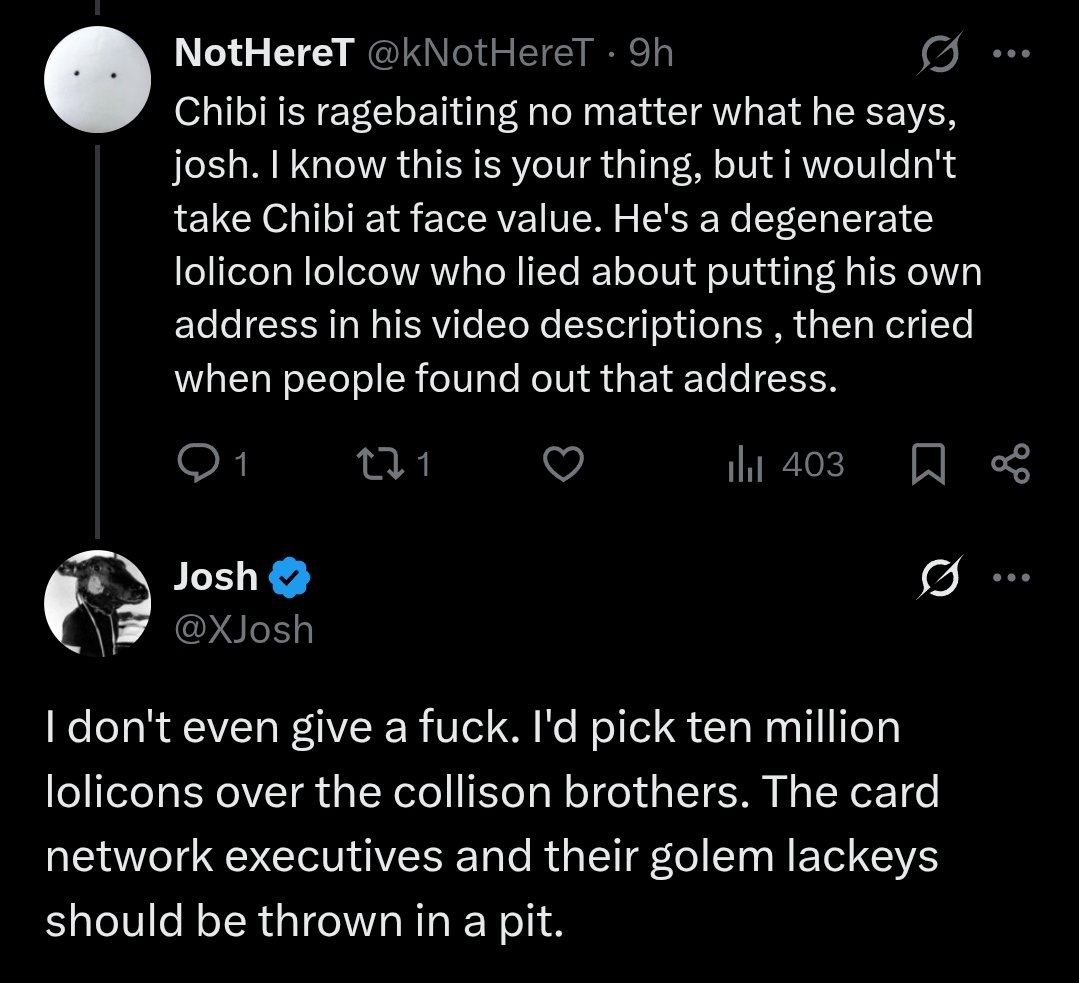The image size is (1079, 983).
Task: Click Josh's blue verified badge
Action: coord(291,577)
